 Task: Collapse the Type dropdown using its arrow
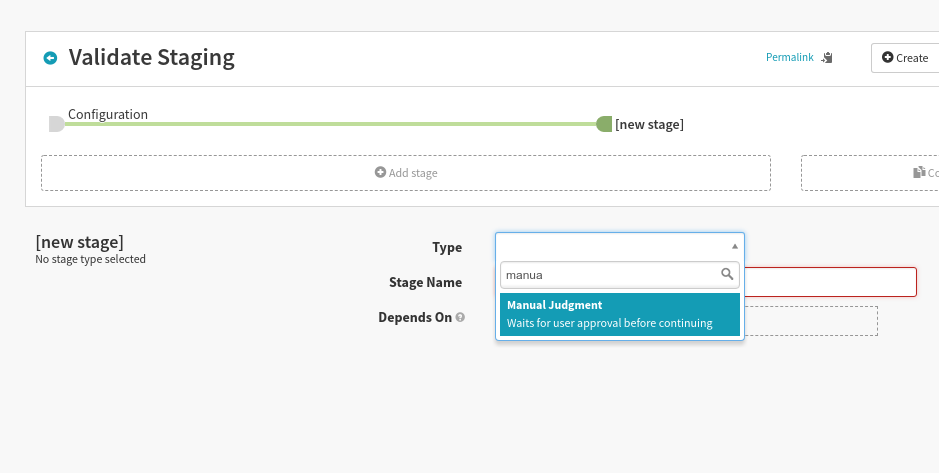(x=734, y=246)
